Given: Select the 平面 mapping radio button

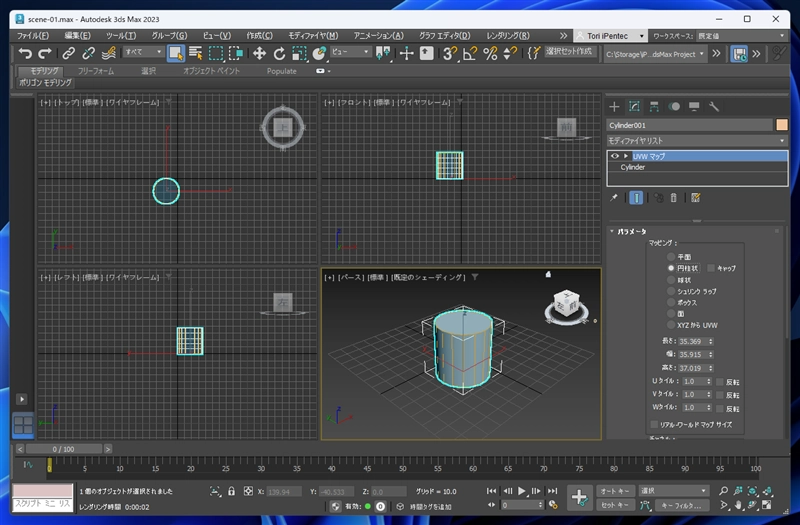Looking at the screenshot, I should [x=671, y=257].
